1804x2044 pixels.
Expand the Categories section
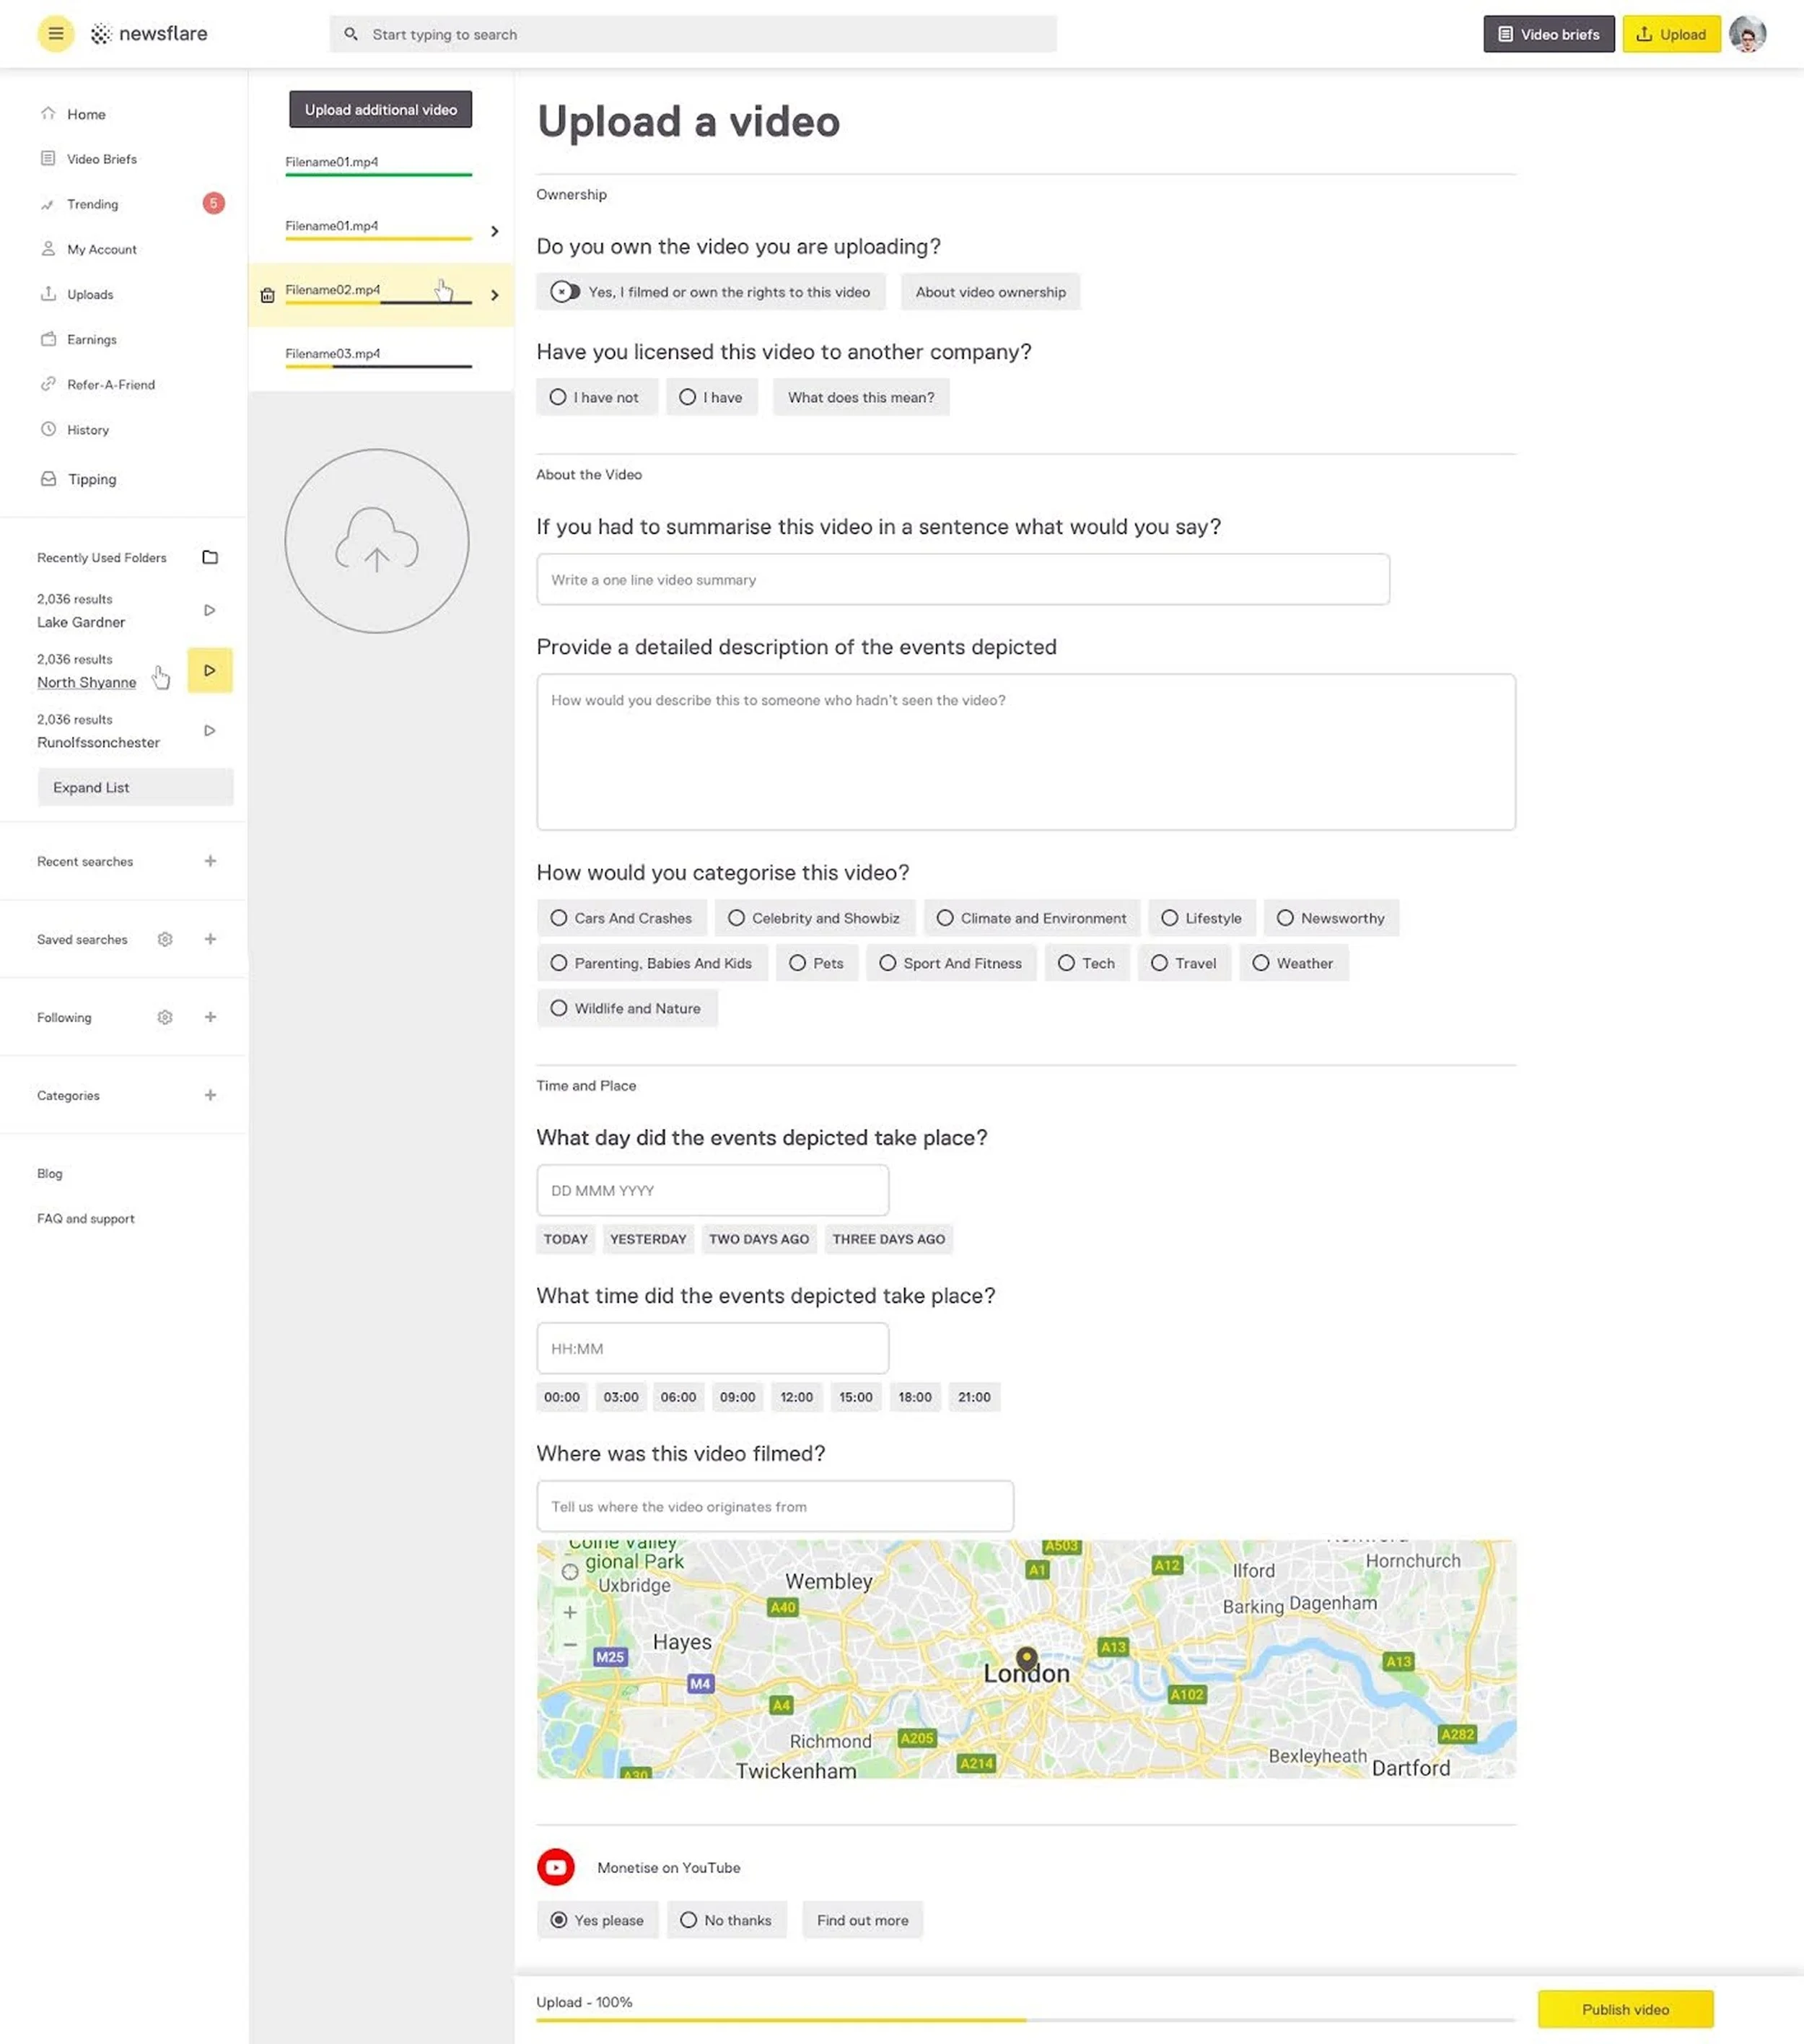[210, 1095]
